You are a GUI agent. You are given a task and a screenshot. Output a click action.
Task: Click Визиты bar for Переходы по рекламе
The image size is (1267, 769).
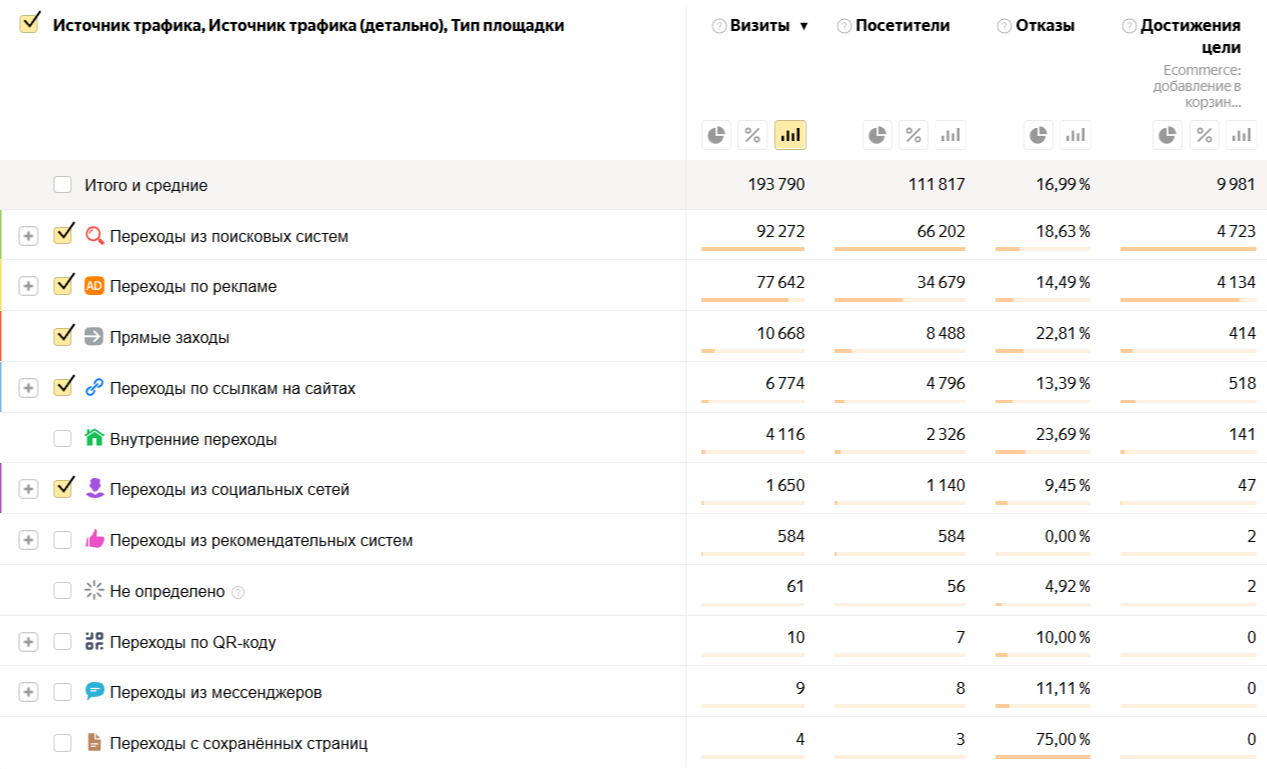[752, 299]
